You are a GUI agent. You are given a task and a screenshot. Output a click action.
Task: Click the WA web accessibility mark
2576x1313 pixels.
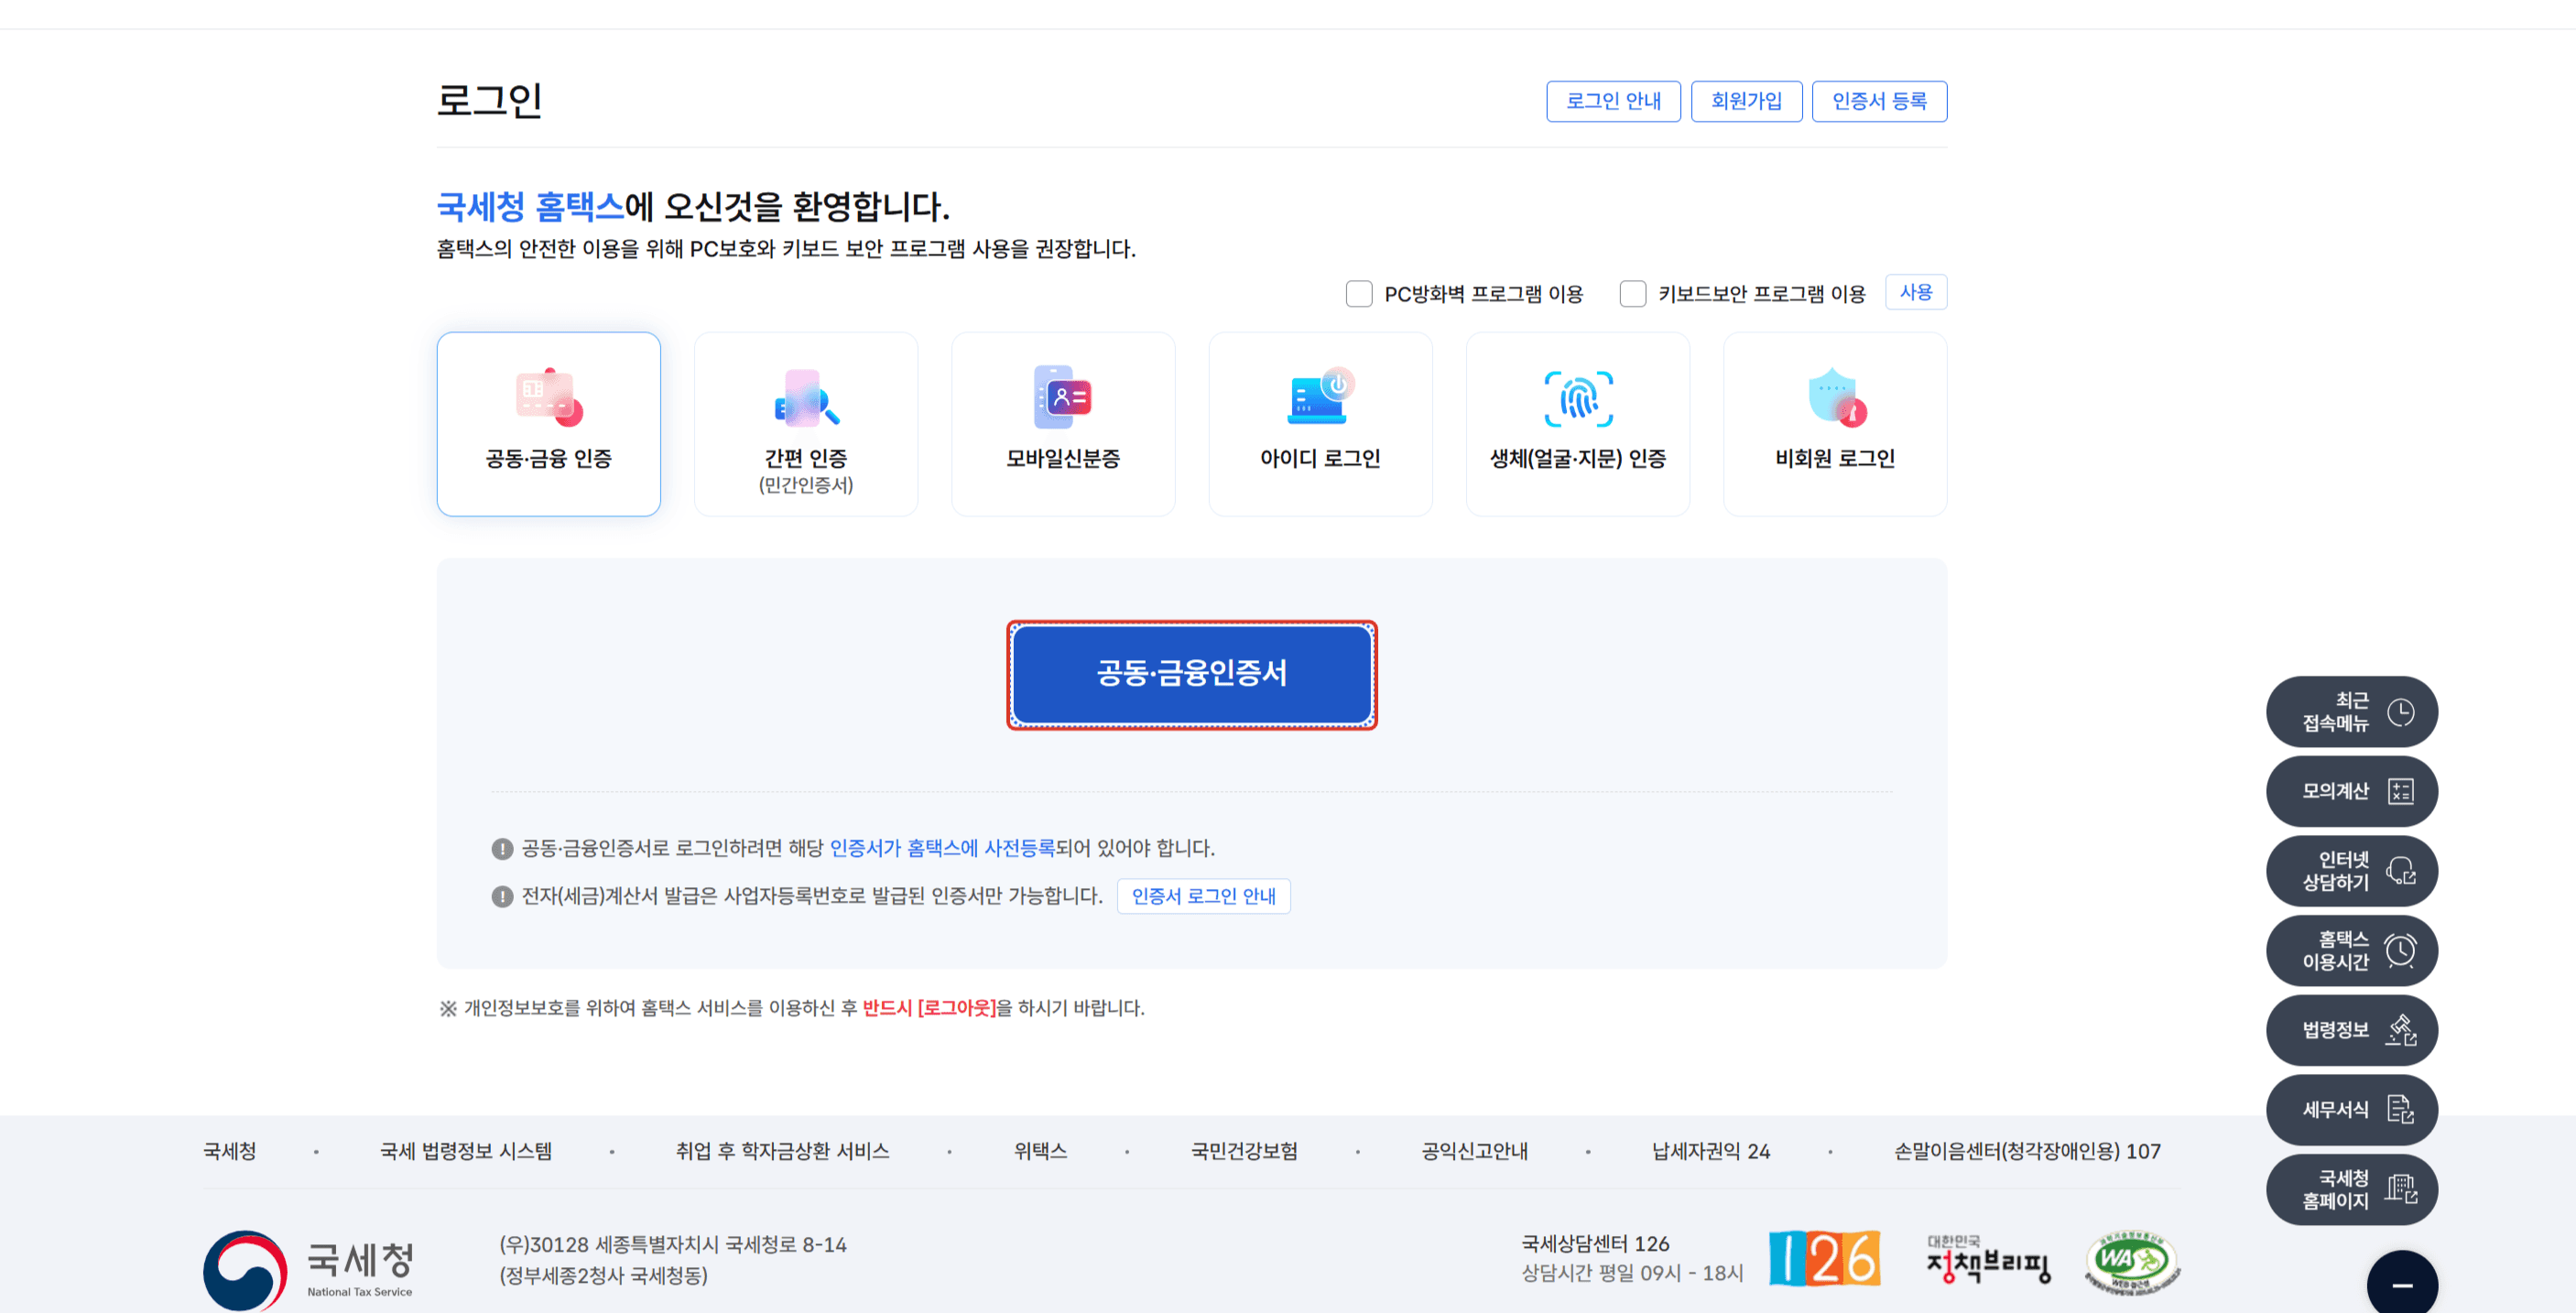(2132, 1262)
